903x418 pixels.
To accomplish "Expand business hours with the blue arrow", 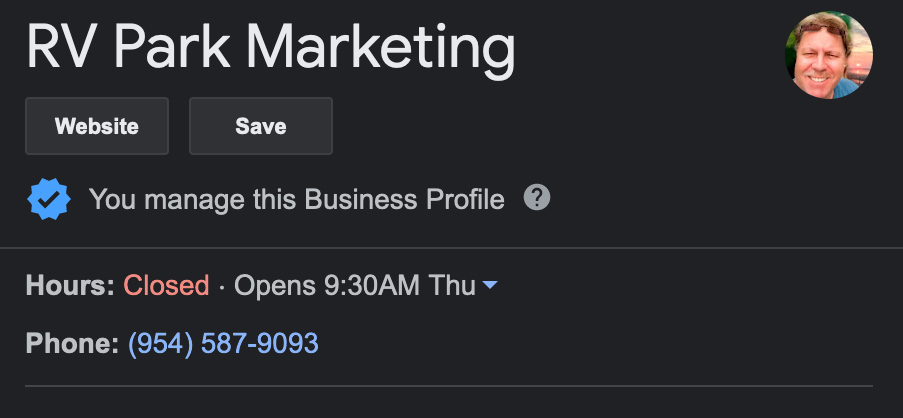I will pyautogui.click(x=490, y=285).
